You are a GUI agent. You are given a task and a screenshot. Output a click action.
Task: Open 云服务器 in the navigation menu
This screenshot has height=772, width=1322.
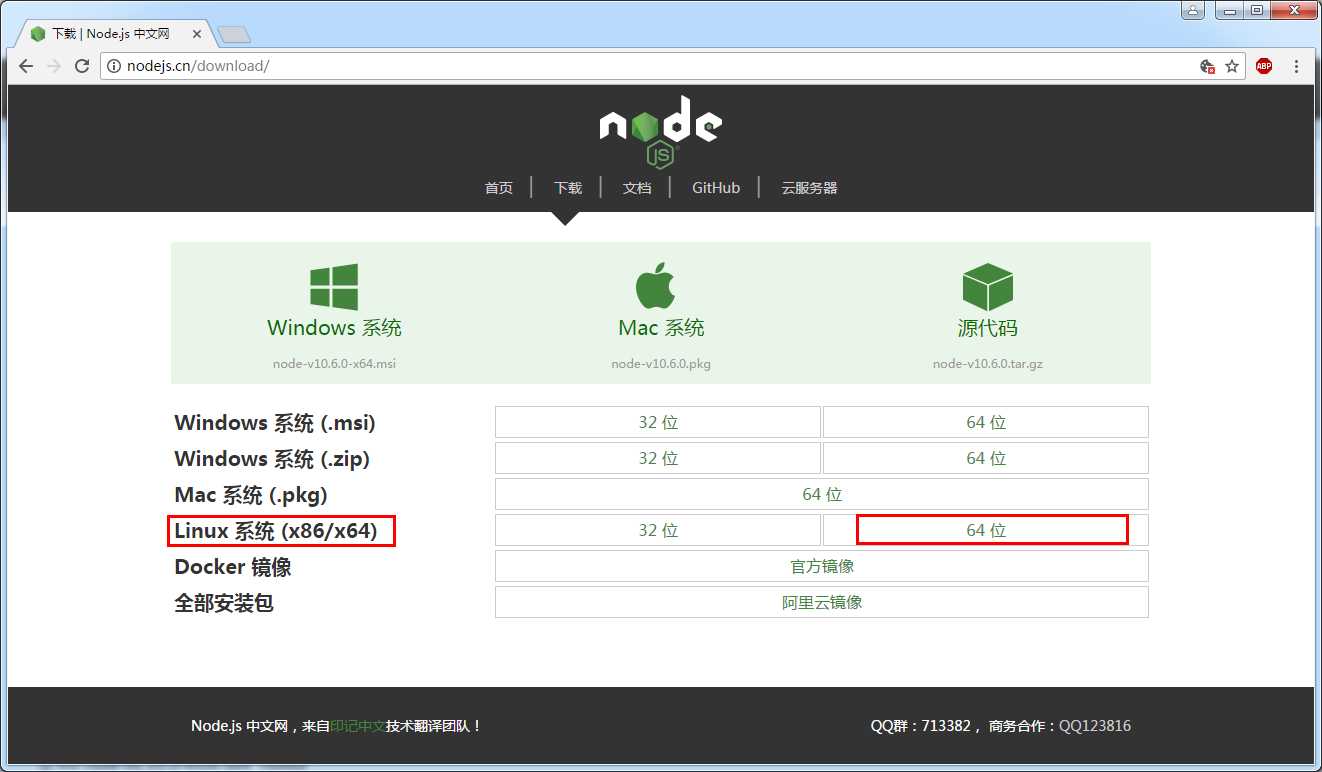point(809,187)
